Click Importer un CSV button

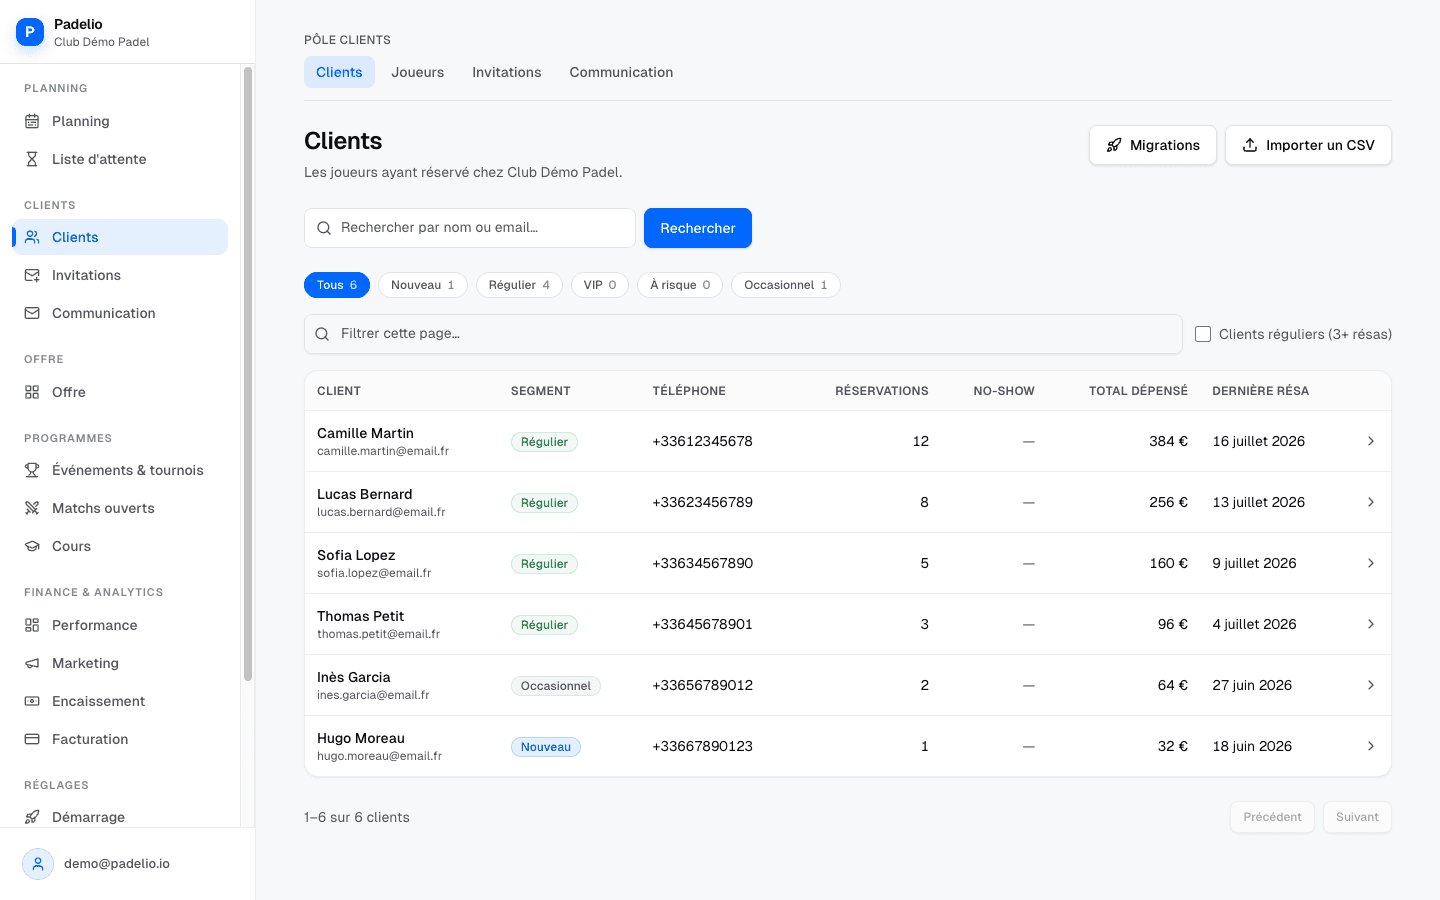tap(1308, 145)
